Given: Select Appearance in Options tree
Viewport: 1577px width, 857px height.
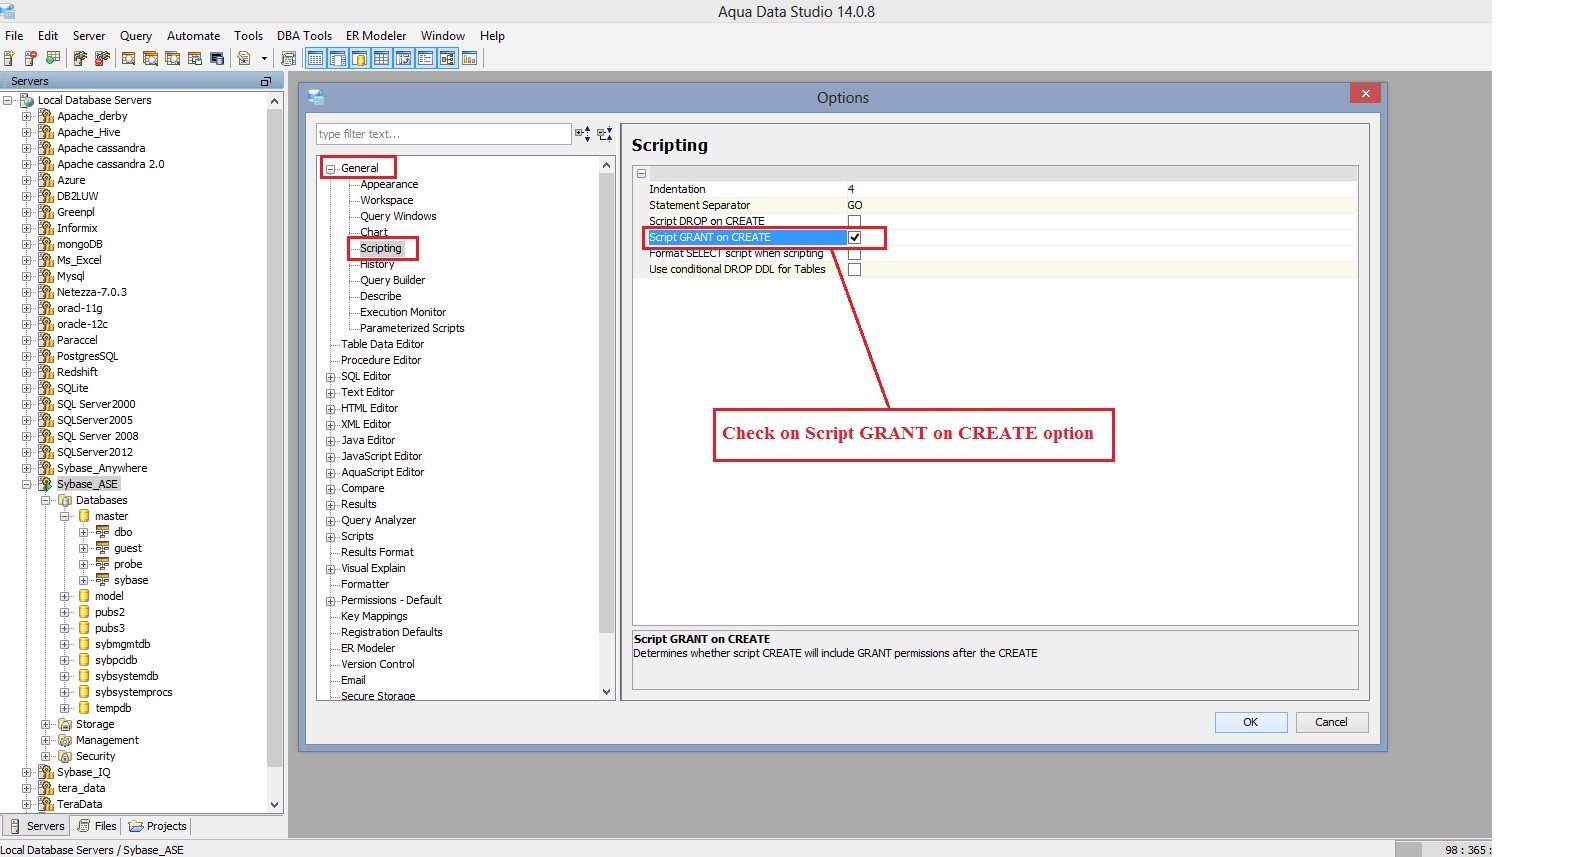Looking at the screenshot, I should (x=389, y=185).
